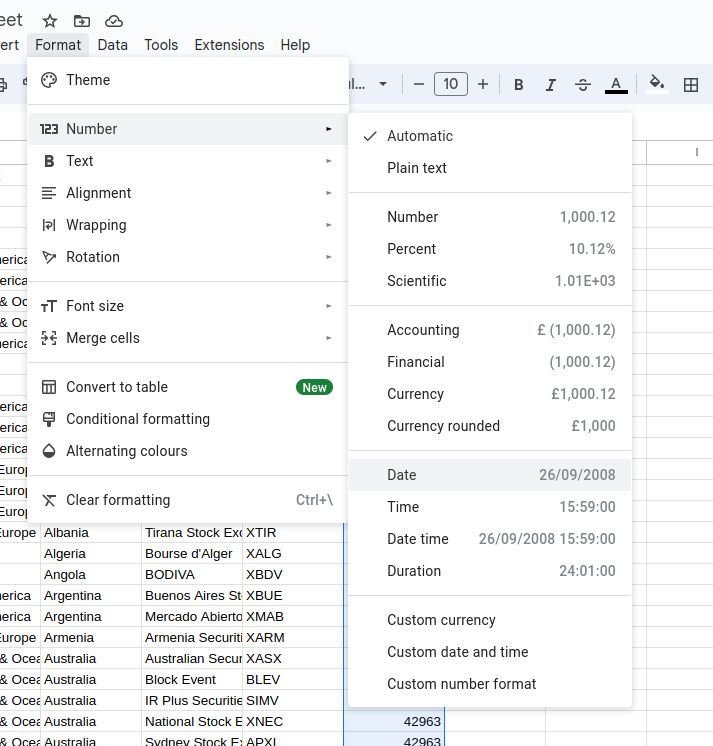Click the Conditional formatting paint icon
Viewport: 713px width, 746px height.
pos(49,419)
